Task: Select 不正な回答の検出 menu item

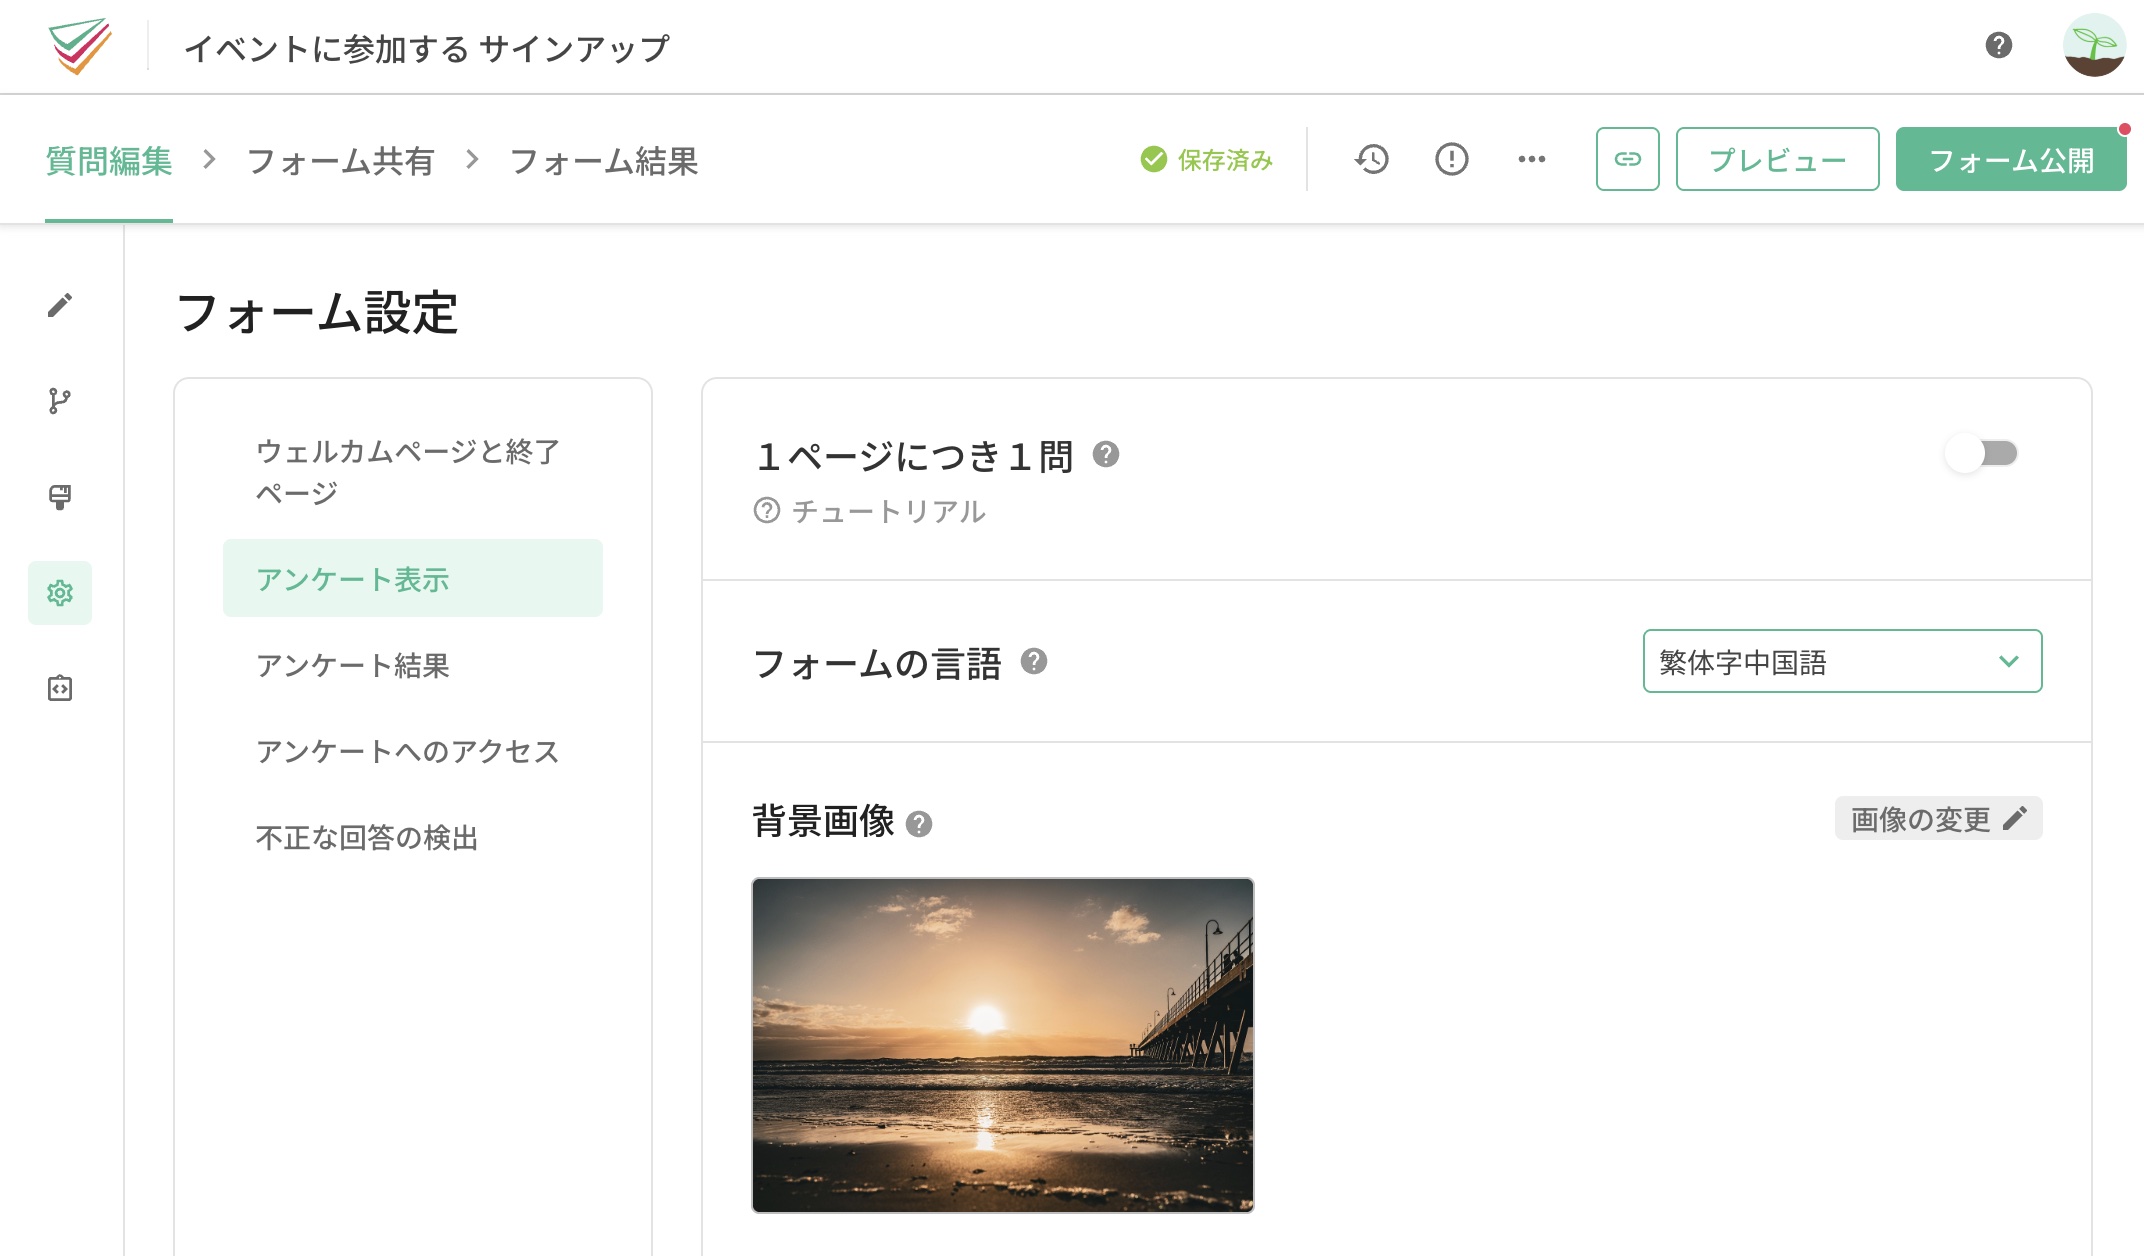Action: tap(413, 837)
